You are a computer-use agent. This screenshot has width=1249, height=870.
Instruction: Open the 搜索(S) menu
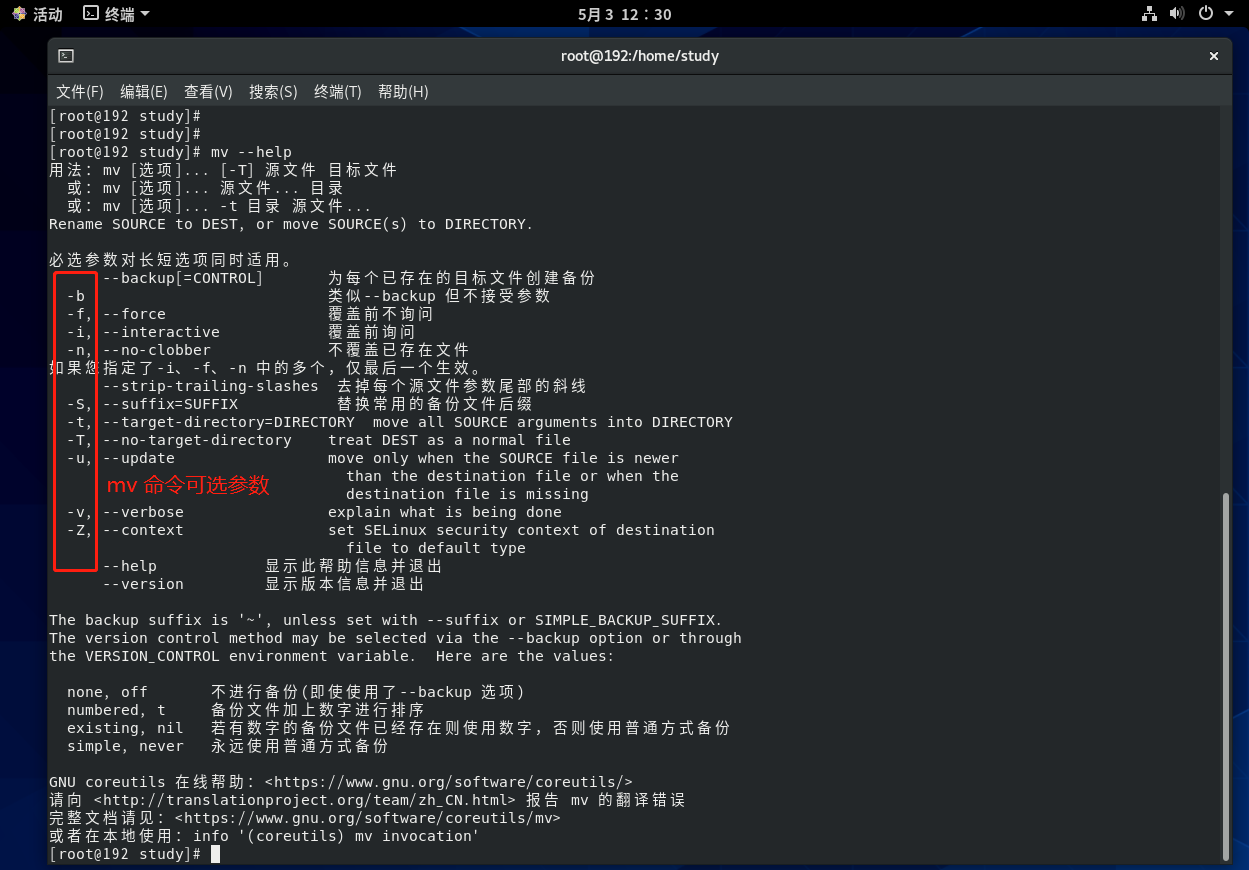[x=273, y=92]
